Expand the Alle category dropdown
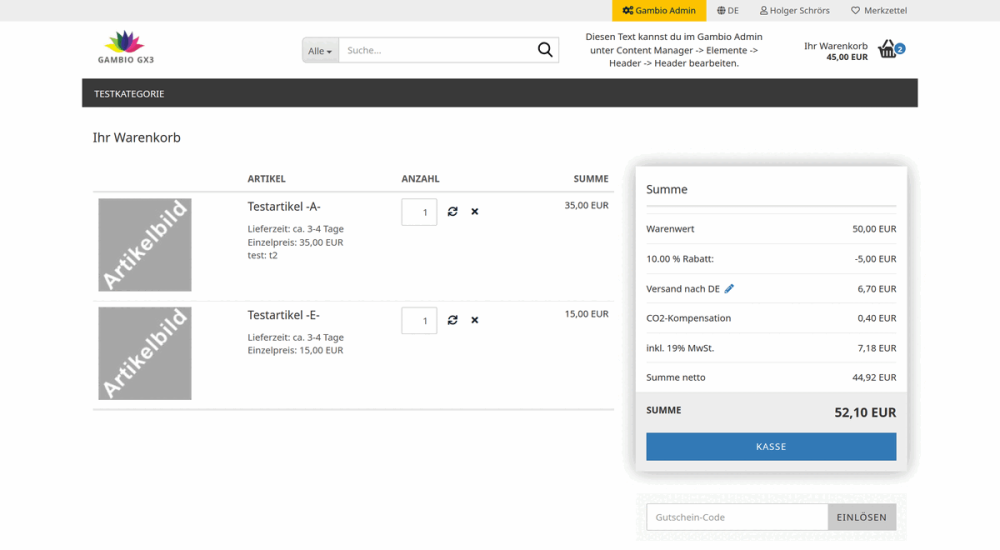1000x550 pixels. [320, 50]
